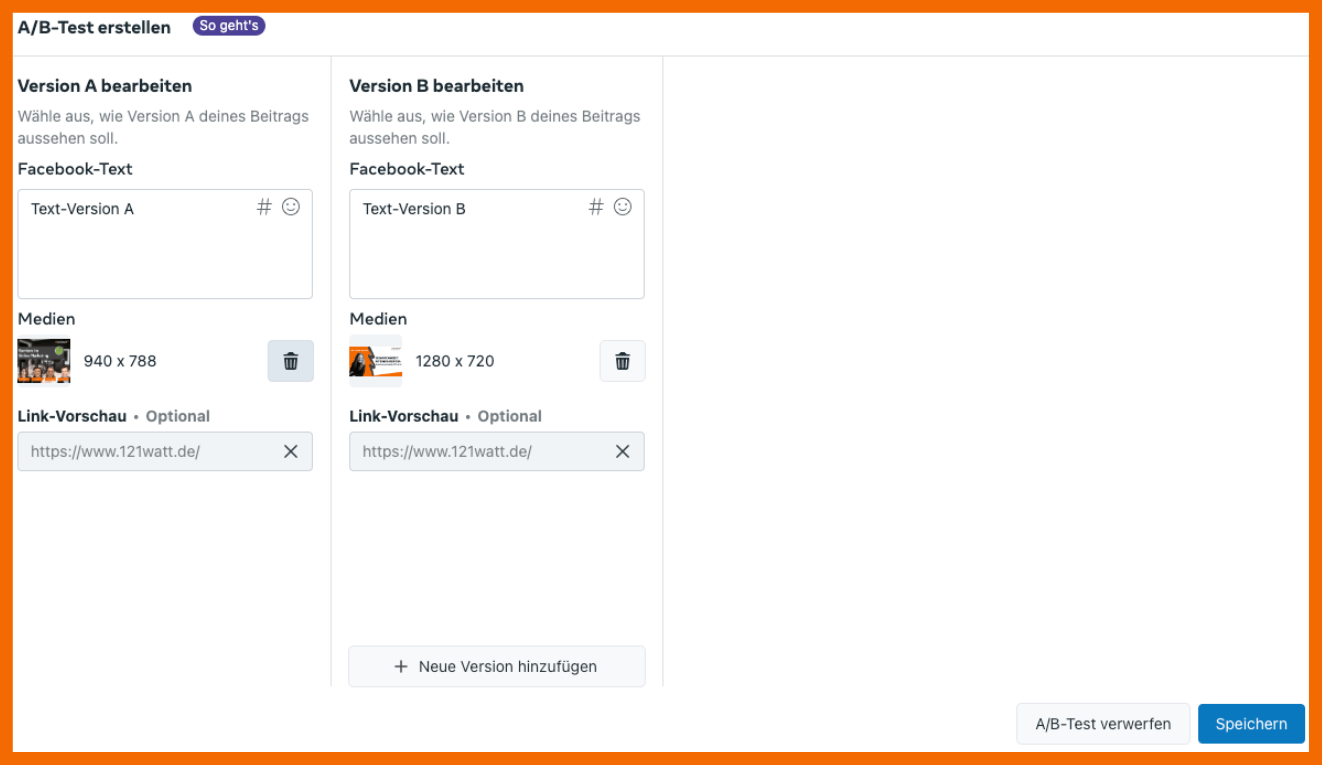Delete the 940 x 788 media
The image size is (1322, 768).
[291, 361]
